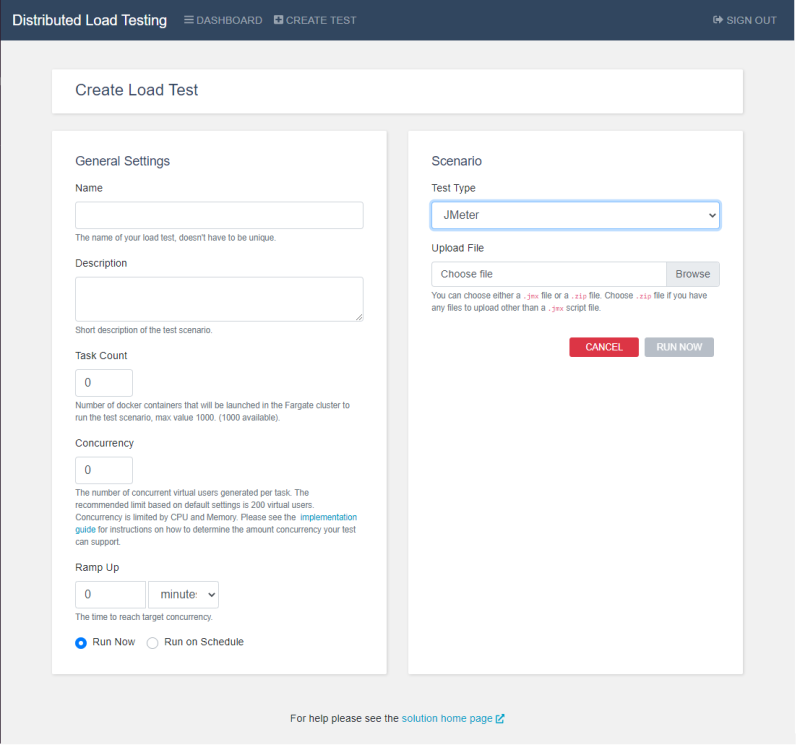Viewport: 800px width, 745px height.
Task: Click into the Description text area
Action: (x=219, y=300)
